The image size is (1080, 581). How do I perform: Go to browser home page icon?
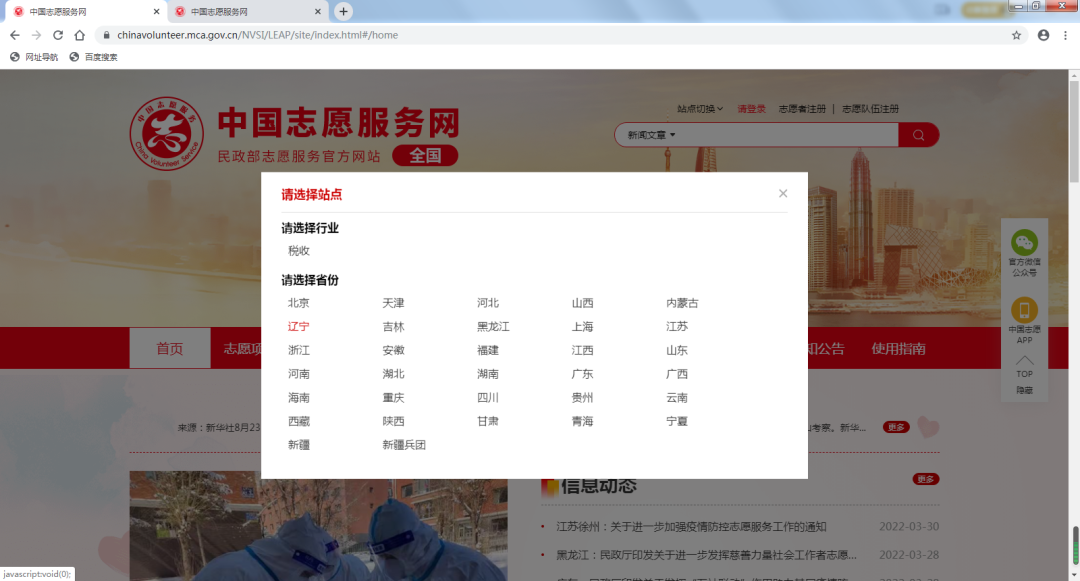click(80, 35)
